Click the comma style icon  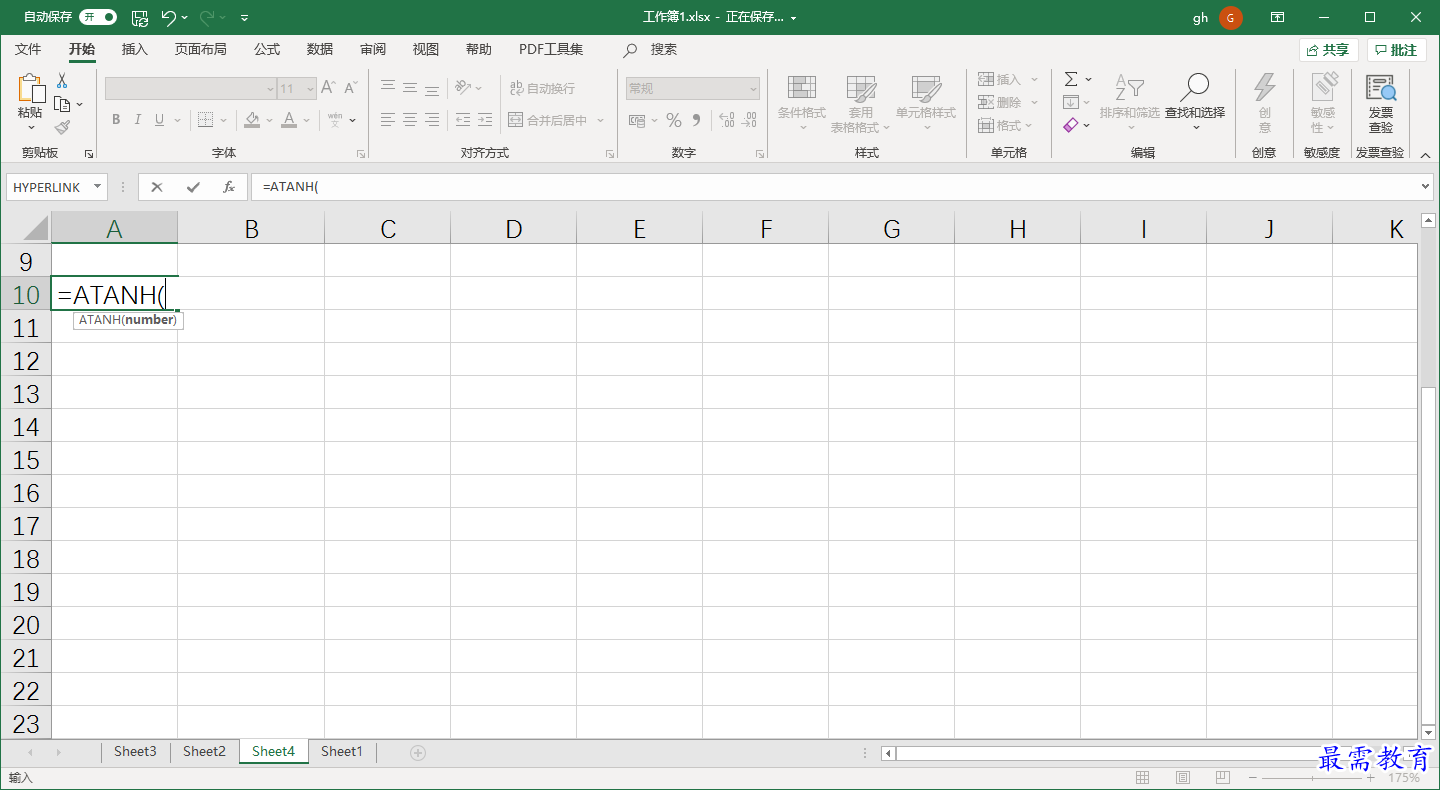696,121
